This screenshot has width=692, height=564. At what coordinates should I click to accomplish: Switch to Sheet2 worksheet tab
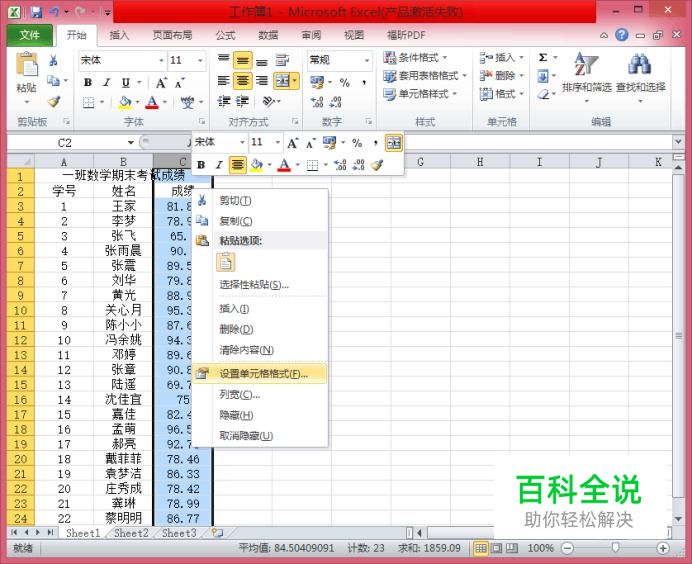tap(131, 533)
